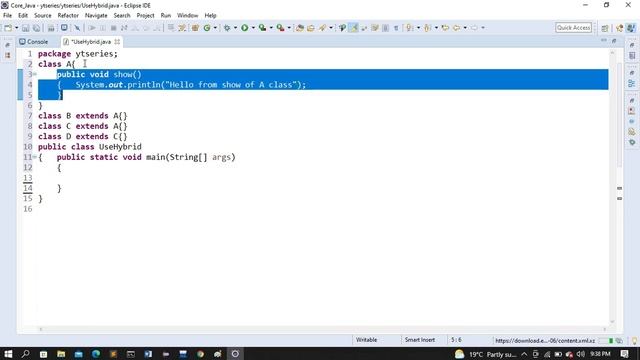Click the green Run button
The width and height of the screenshot is (640, 360).
point(244,28)
